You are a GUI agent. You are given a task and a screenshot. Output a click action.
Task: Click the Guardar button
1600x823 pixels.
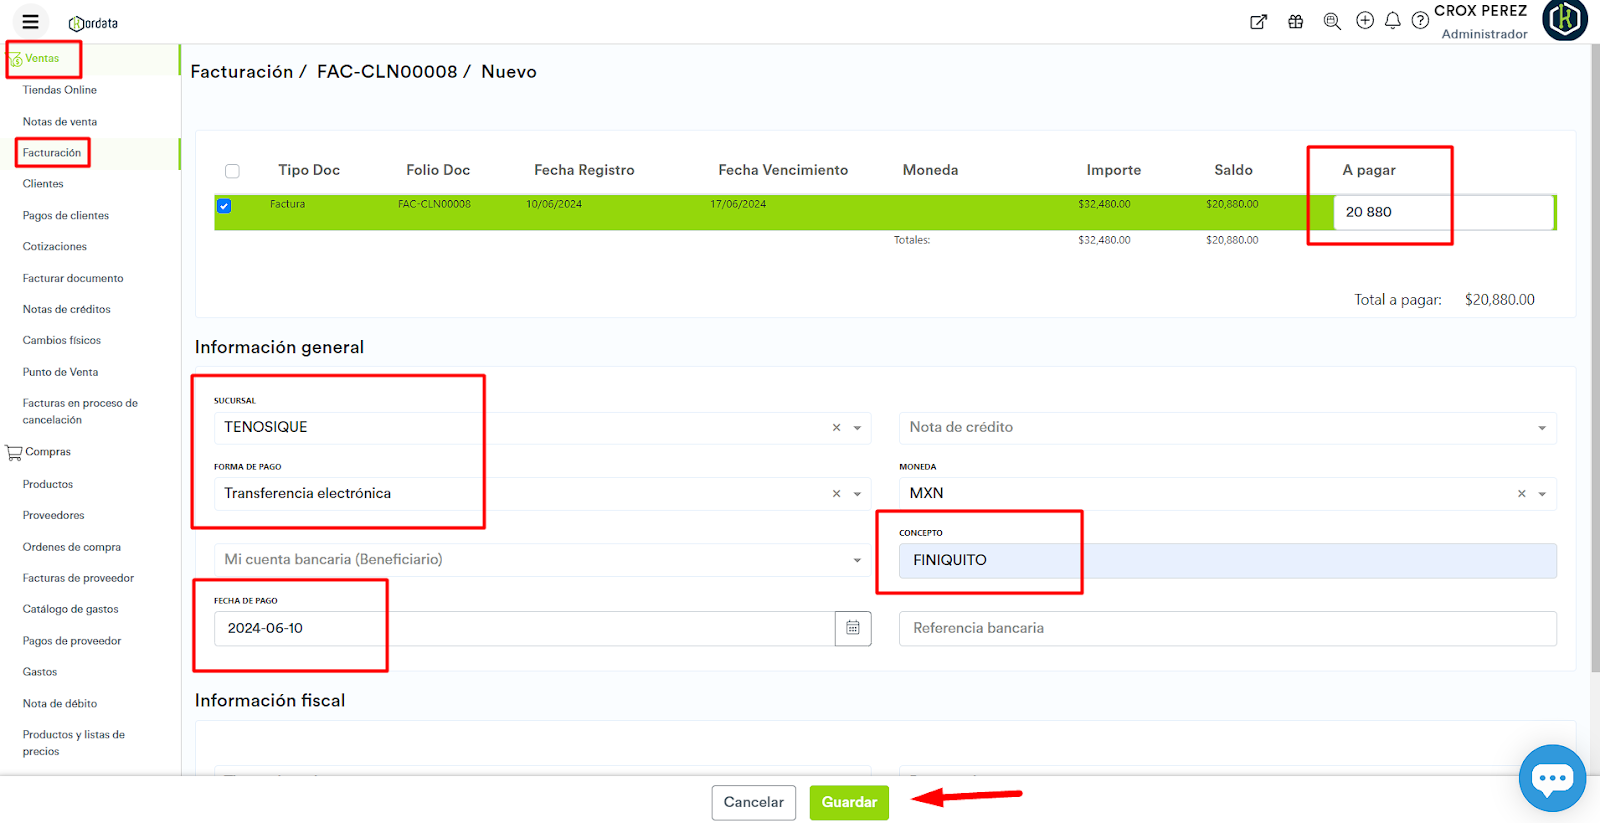(x=848, y=802)
